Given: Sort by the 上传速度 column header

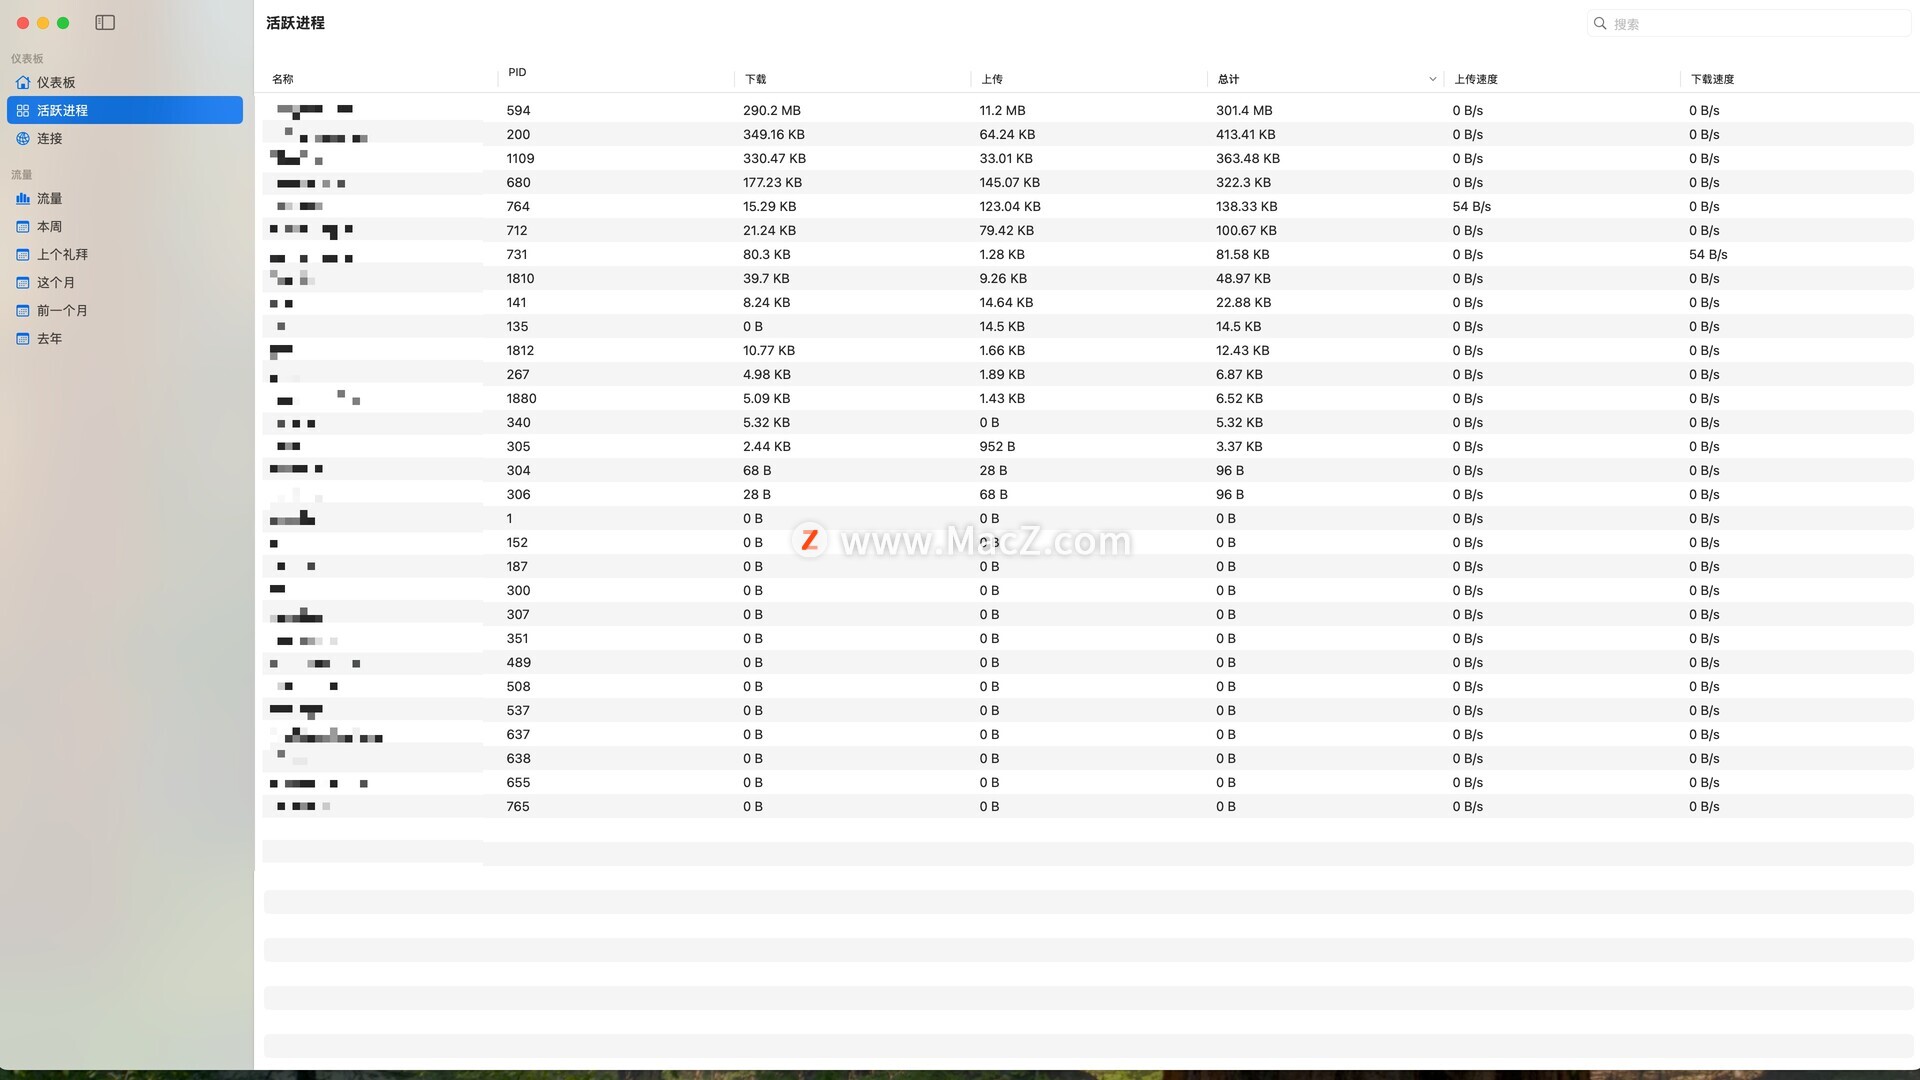Looking at the screenshot, I should pos(1476,79).
